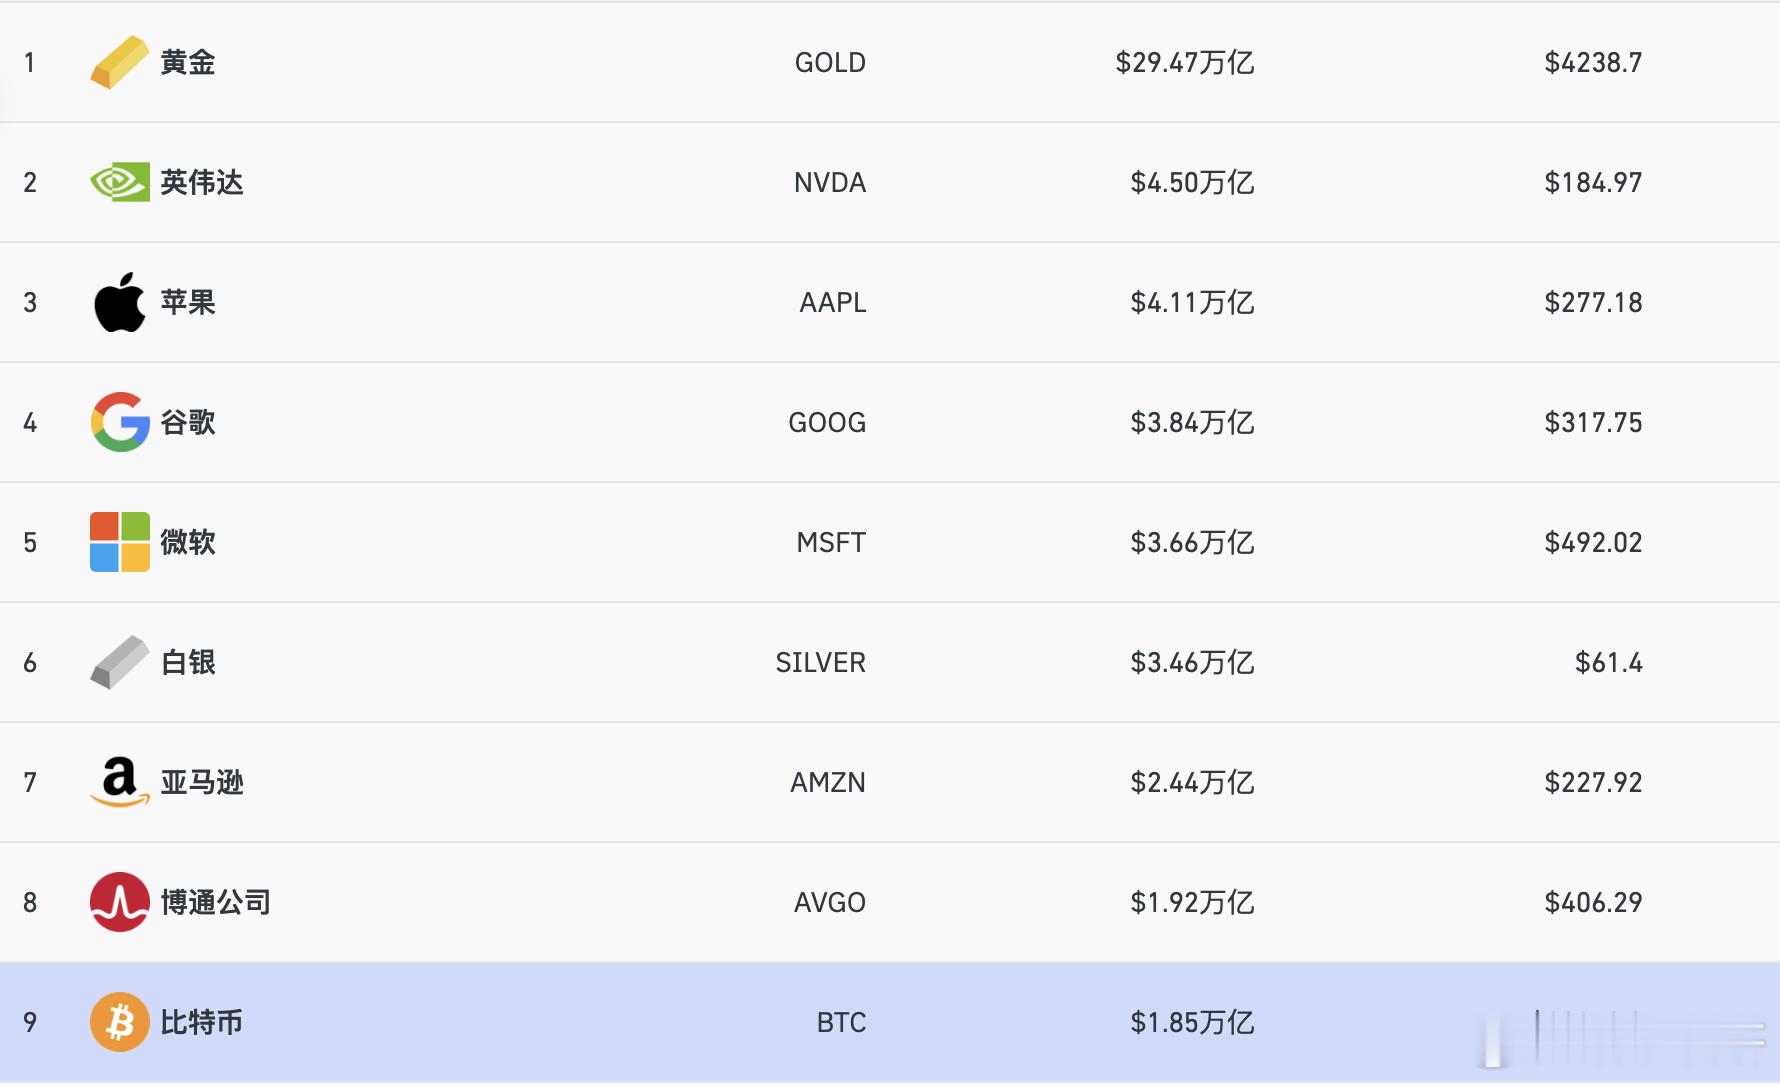Click the Broadcom logo icon
This screenshot has height=1086, width=1780.
tap(119, 902)
